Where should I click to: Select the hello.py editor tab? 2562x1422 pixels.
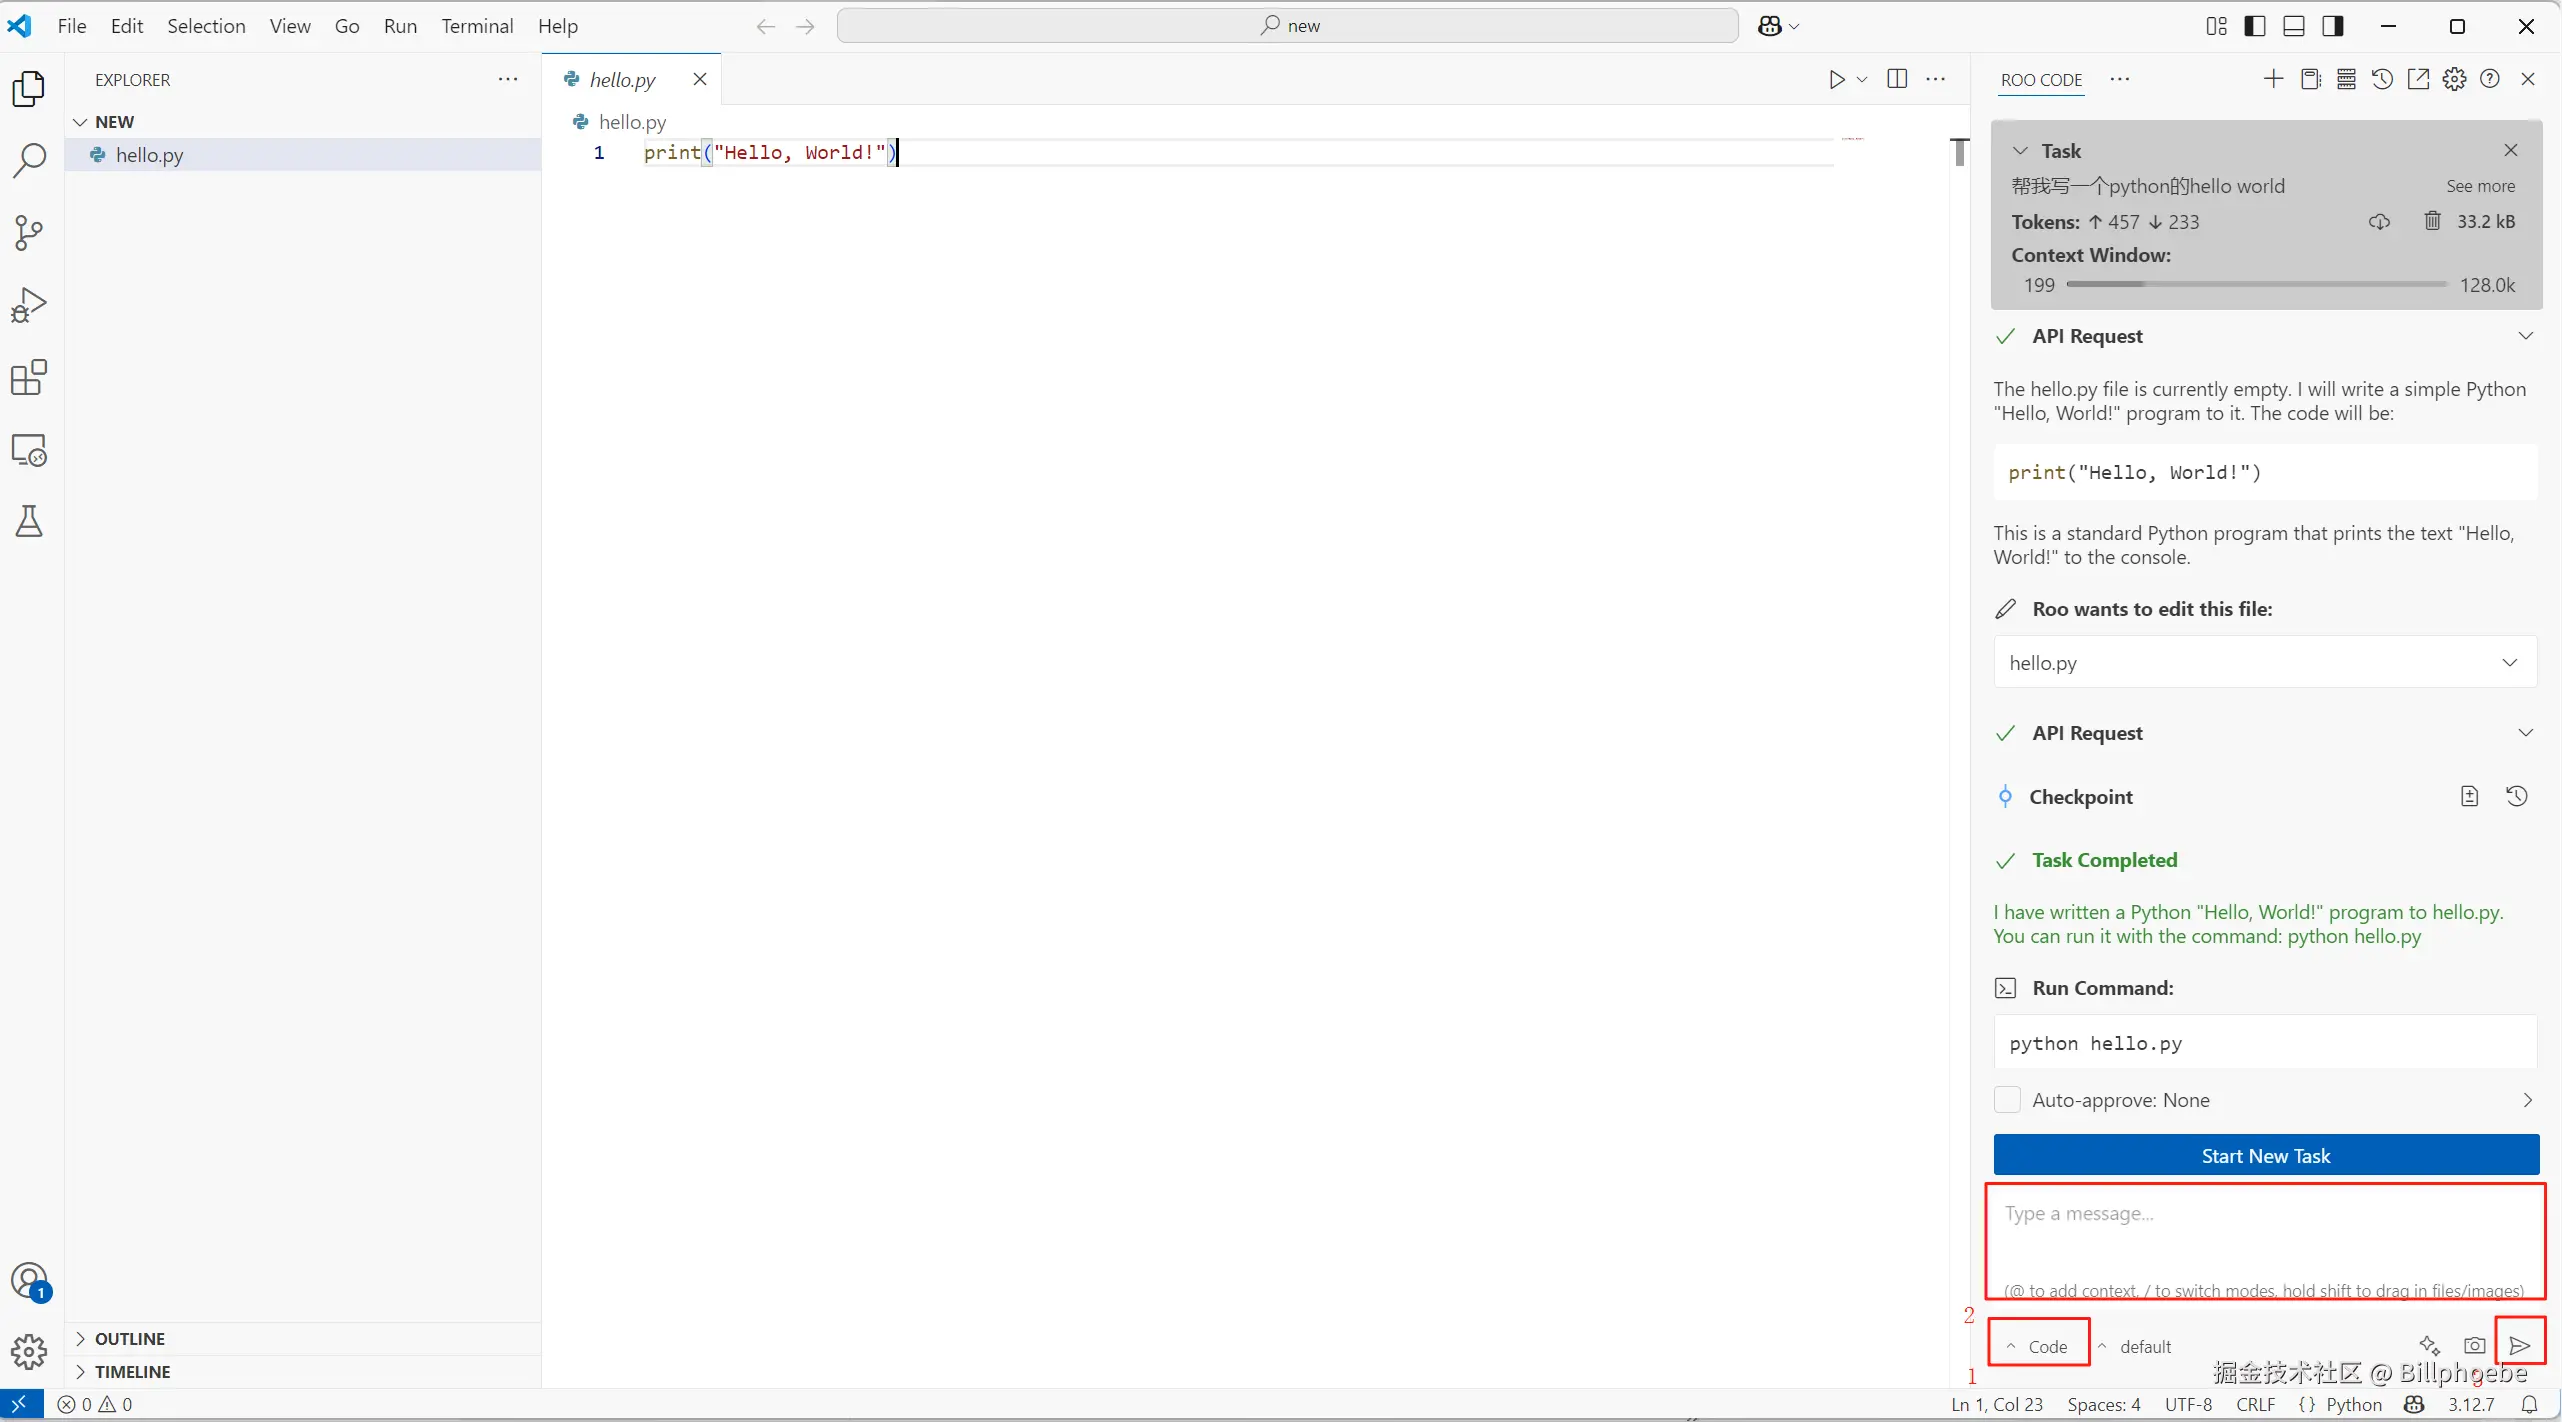pos(622,80)
